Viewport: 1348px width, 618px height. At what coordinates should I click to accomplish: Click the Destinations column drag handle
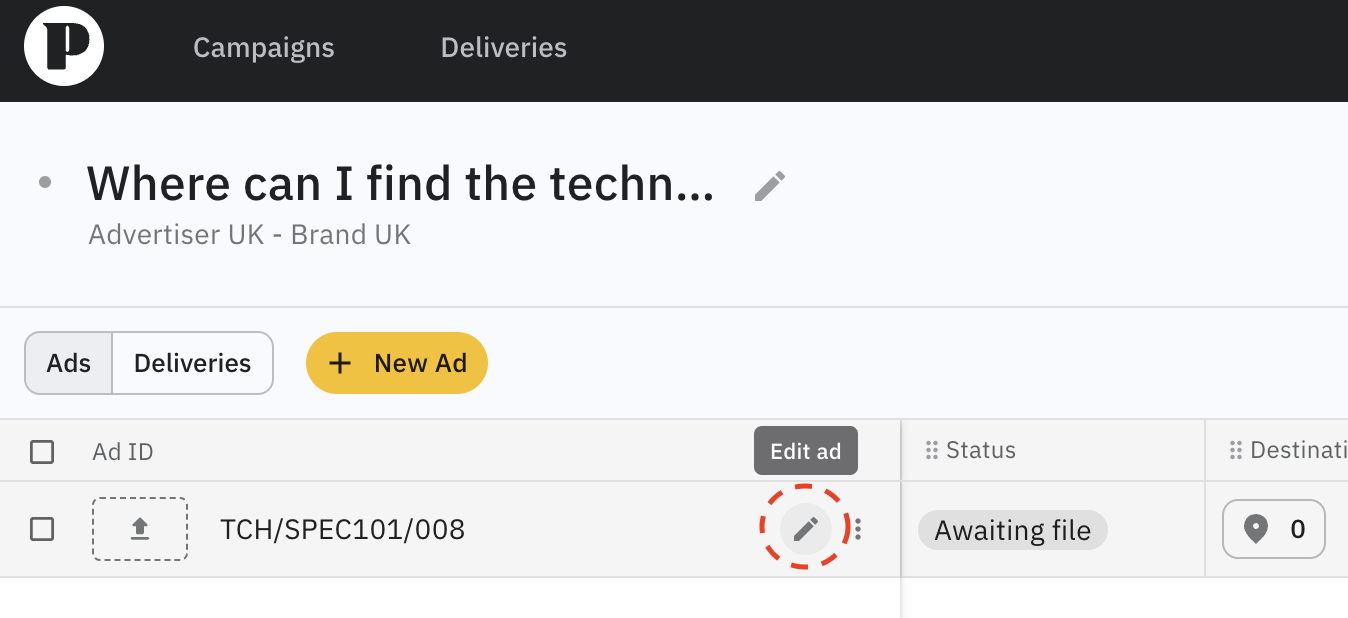click(1236, 451)
